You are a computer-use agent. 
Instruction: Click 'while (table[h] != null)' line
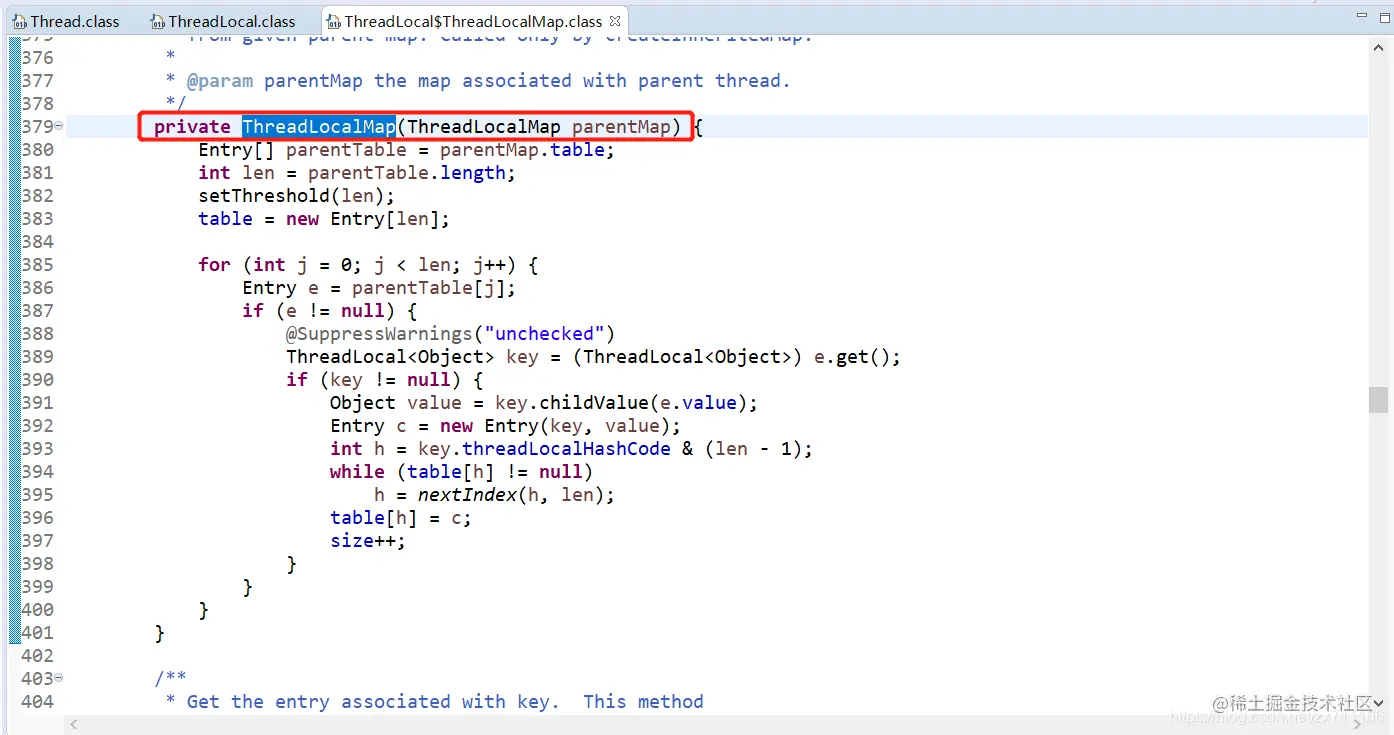click(x=461, y=472)
